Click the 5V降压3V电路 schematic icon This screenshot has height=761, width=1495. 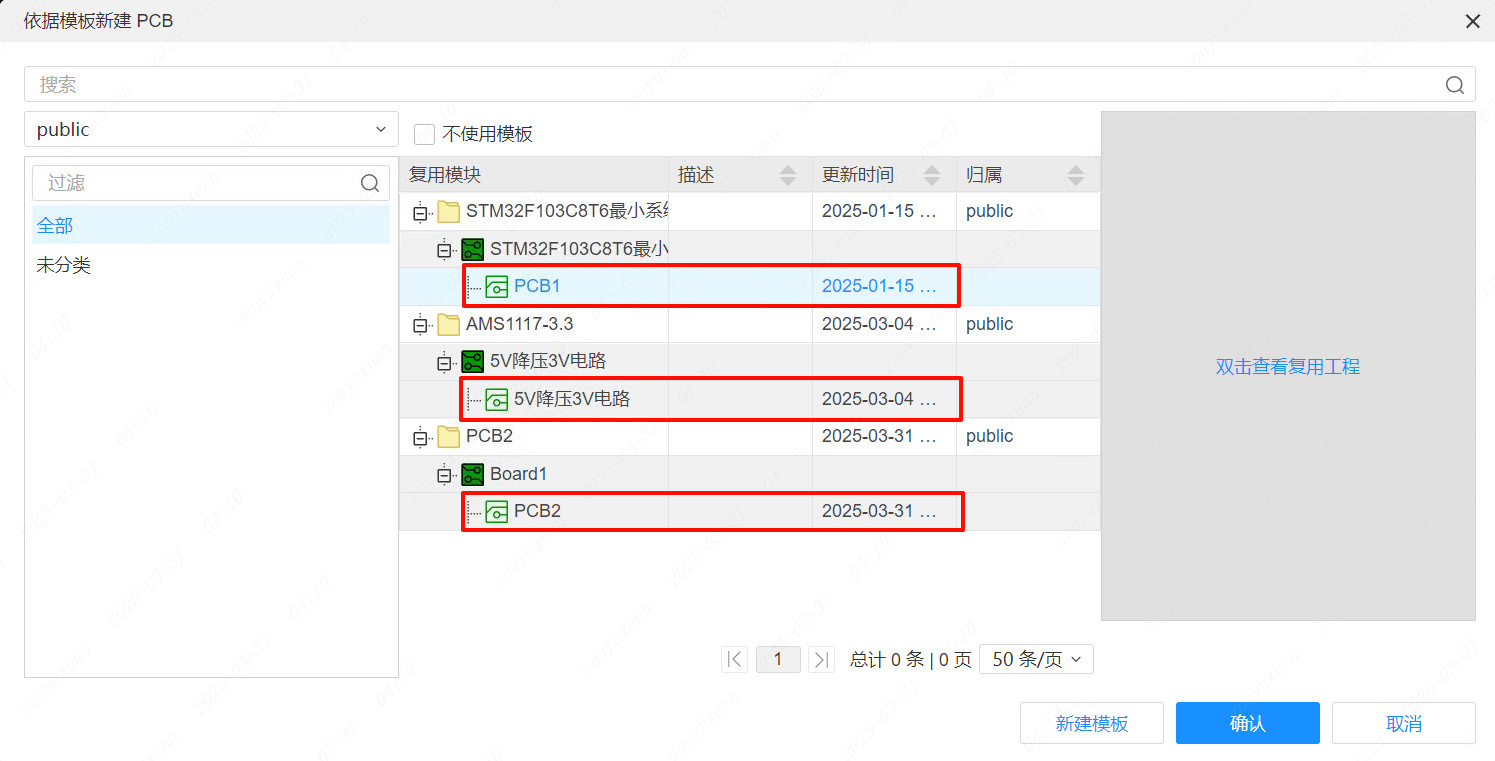[472, 361]
